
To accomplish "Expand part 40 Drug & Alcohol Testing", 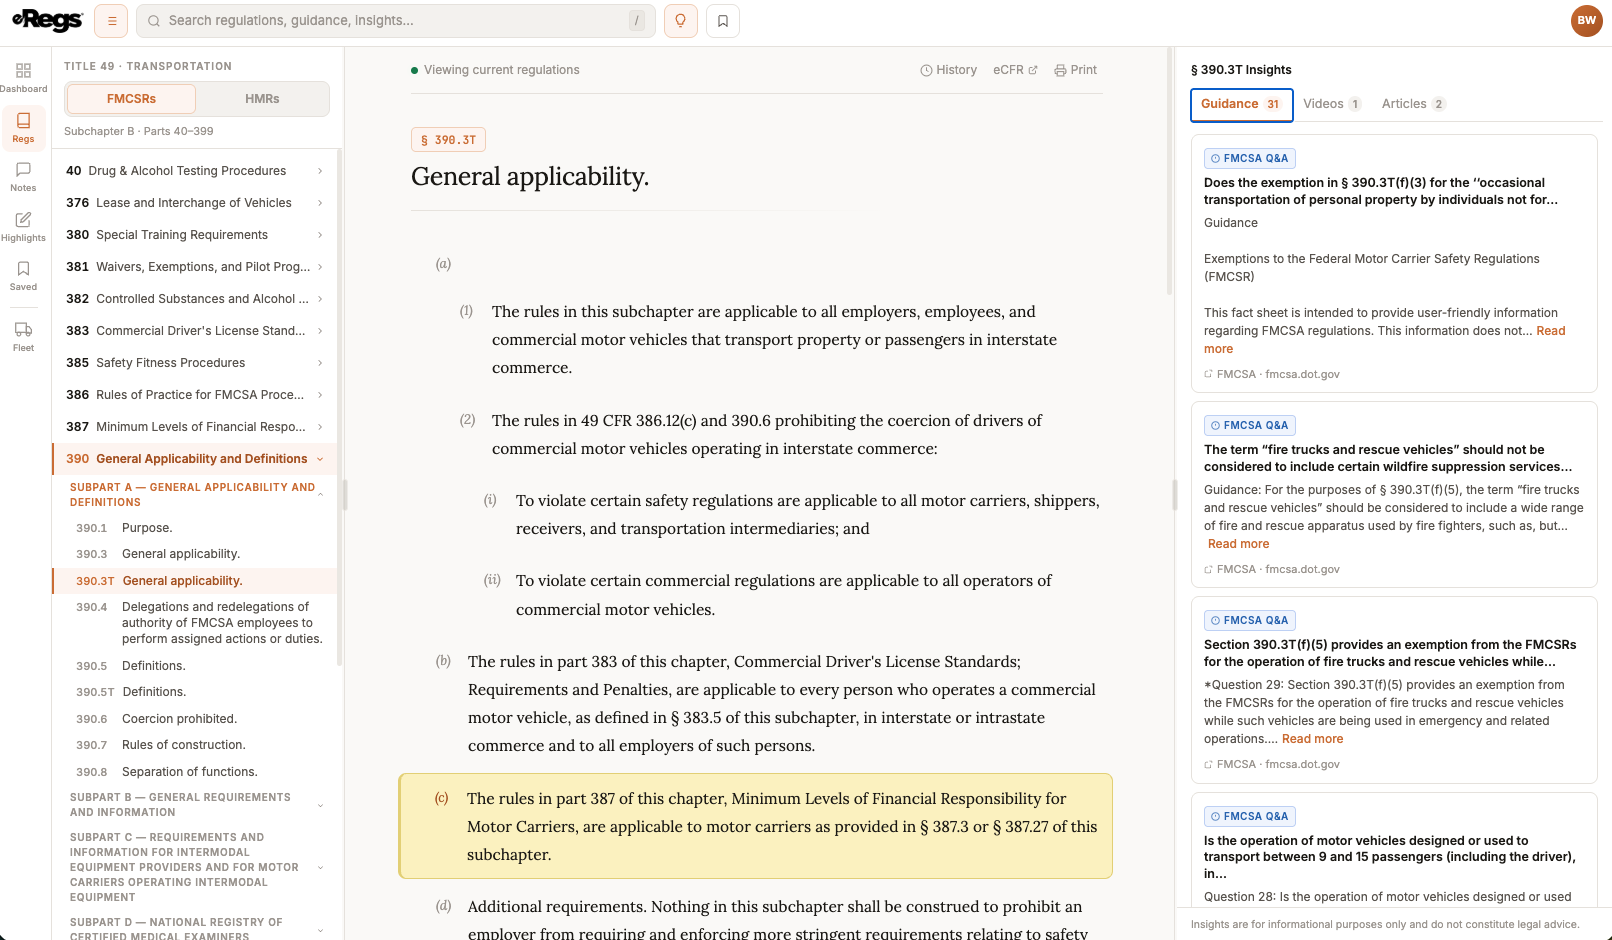I will coord(195,171).
